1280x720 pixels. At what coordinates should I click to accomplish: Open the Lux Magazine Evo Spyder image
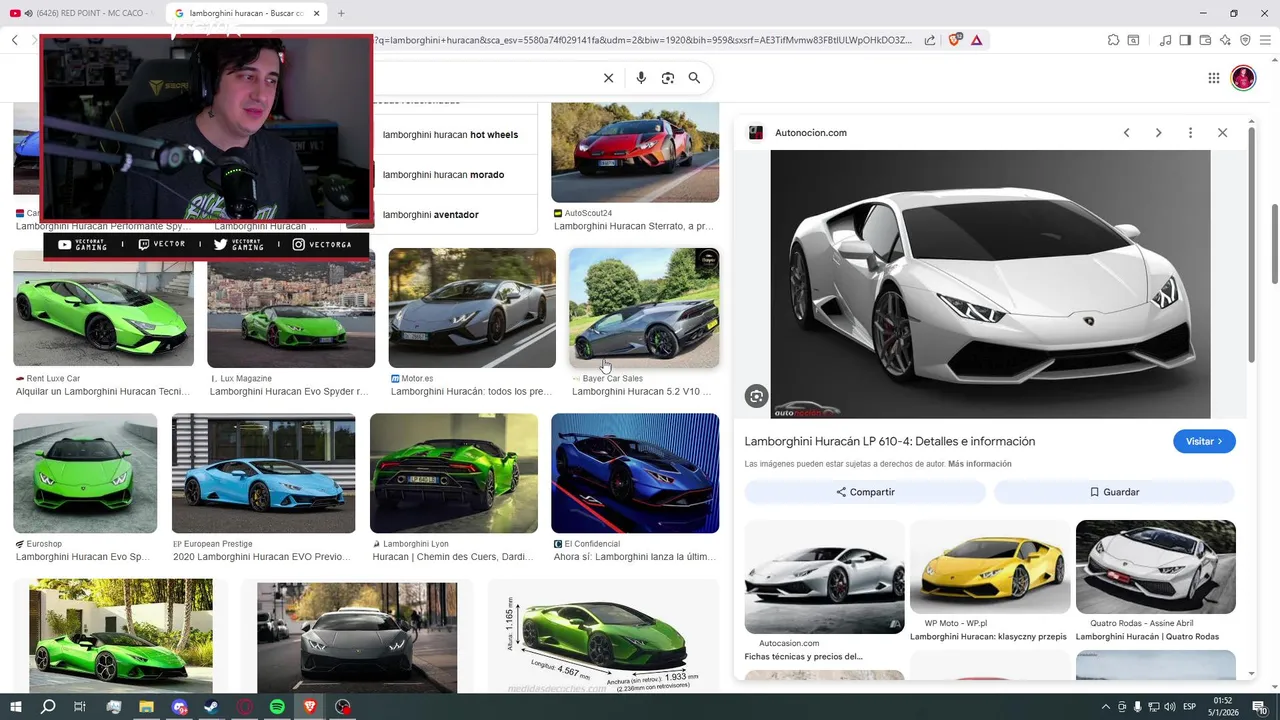(291, 308)
